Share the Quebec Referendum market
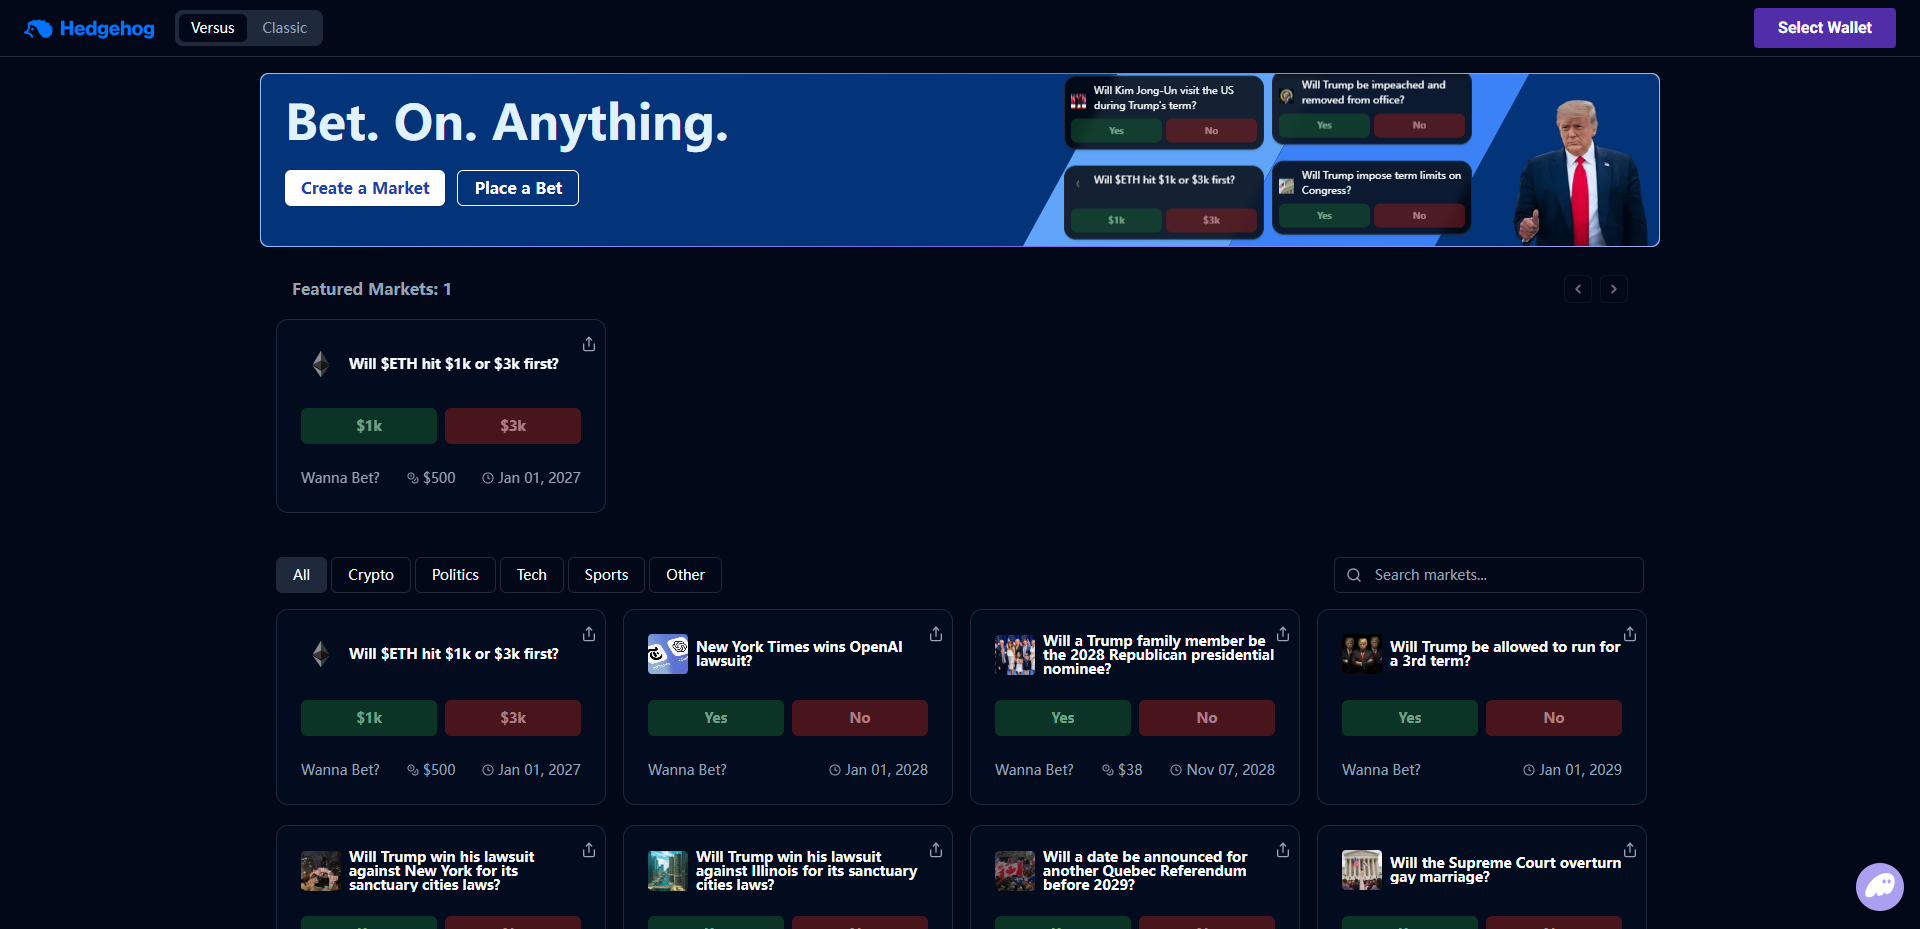The height and width of the screenshot is (929, 1920). (x=1283, y=850)
